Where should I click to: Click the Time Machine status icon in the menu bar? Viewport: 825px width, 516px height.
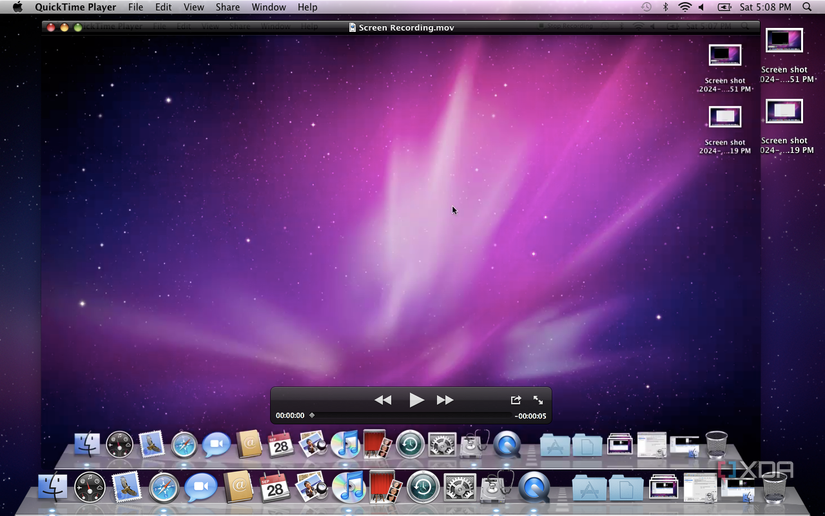coord(646,7)
